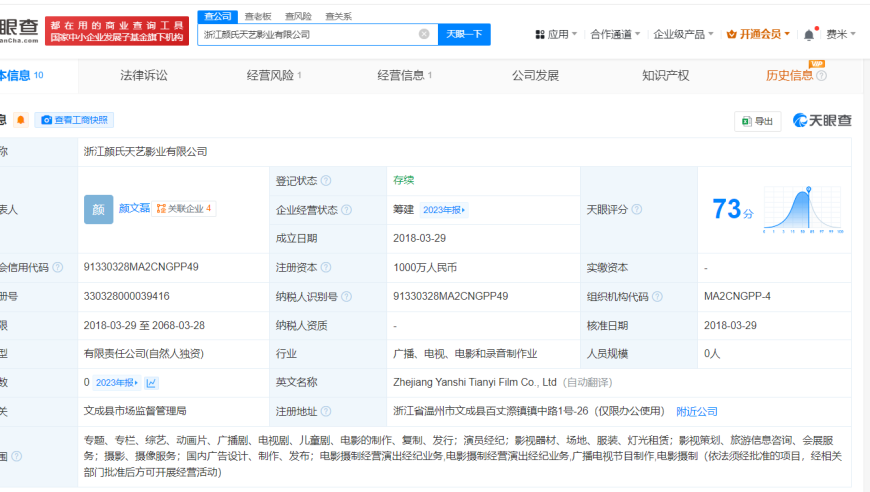
Task: Switch to the 法律诉讼 tab
Action: click(144, 75)
